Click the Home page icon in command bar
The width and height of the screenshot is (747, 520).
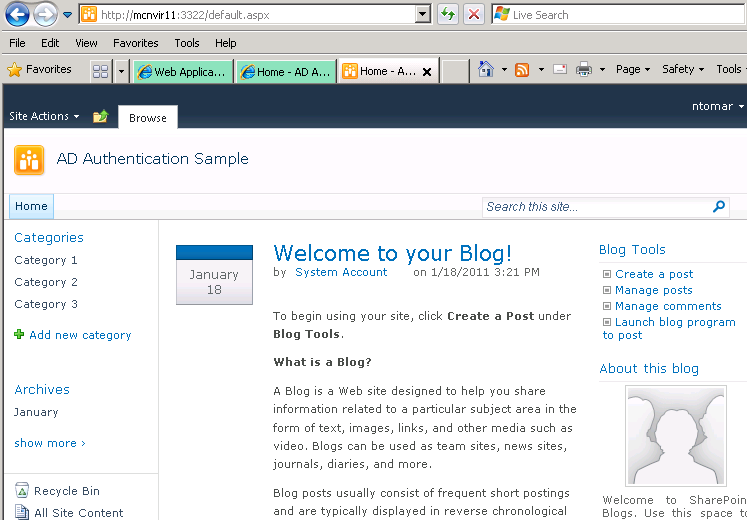(486, 70)
